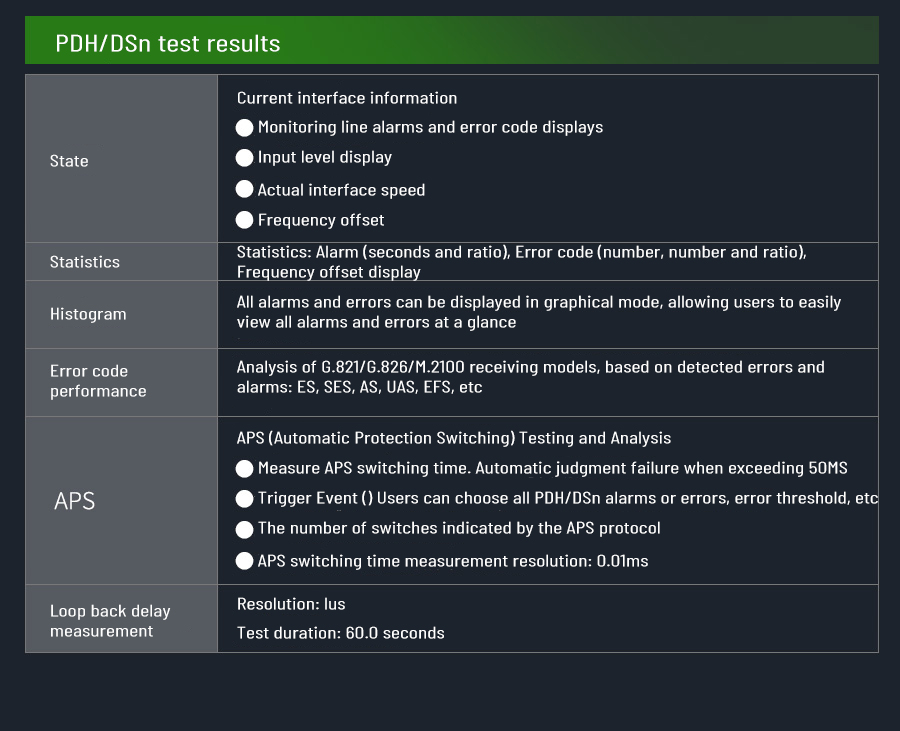Click the G.821/G.826/M.2100 analysis description

coord(530,377)
